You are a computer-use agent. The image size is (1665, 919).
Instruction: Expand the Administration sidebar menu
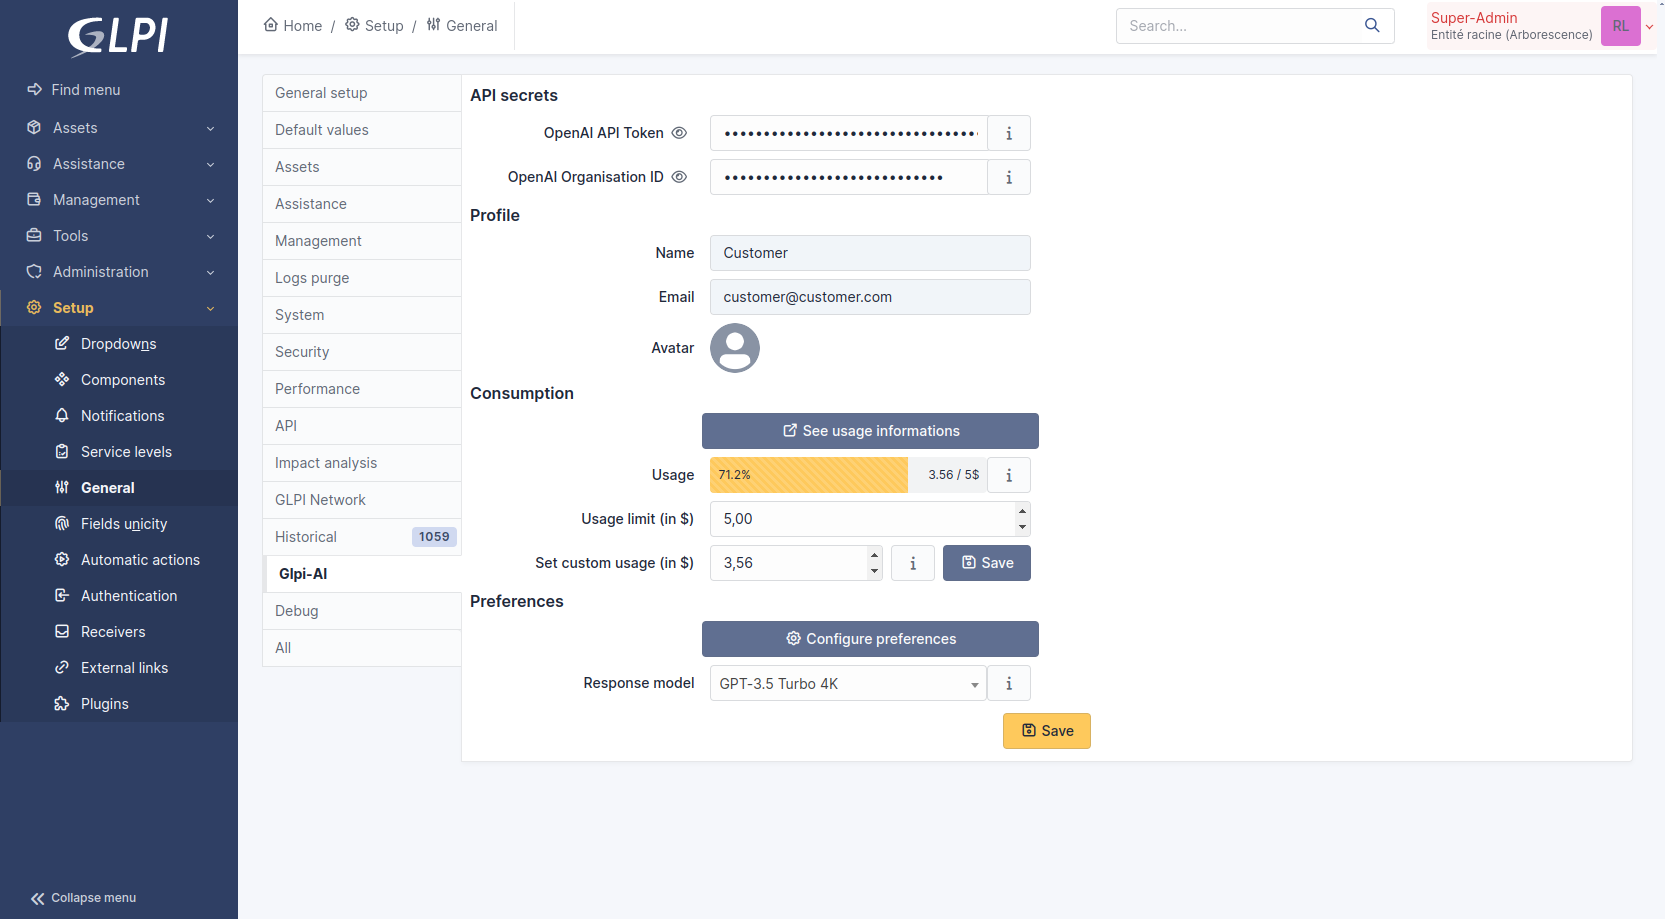pyautogui.click(x=119, y=272)
